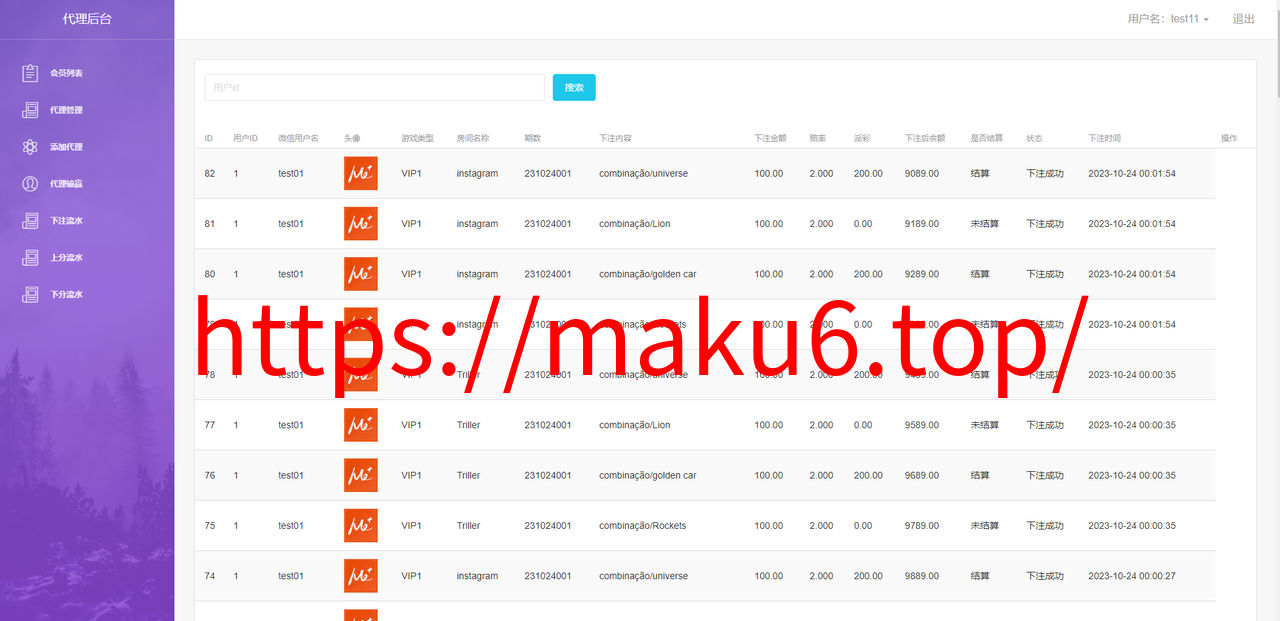Click the balance value 9589.00

[922, 425]
